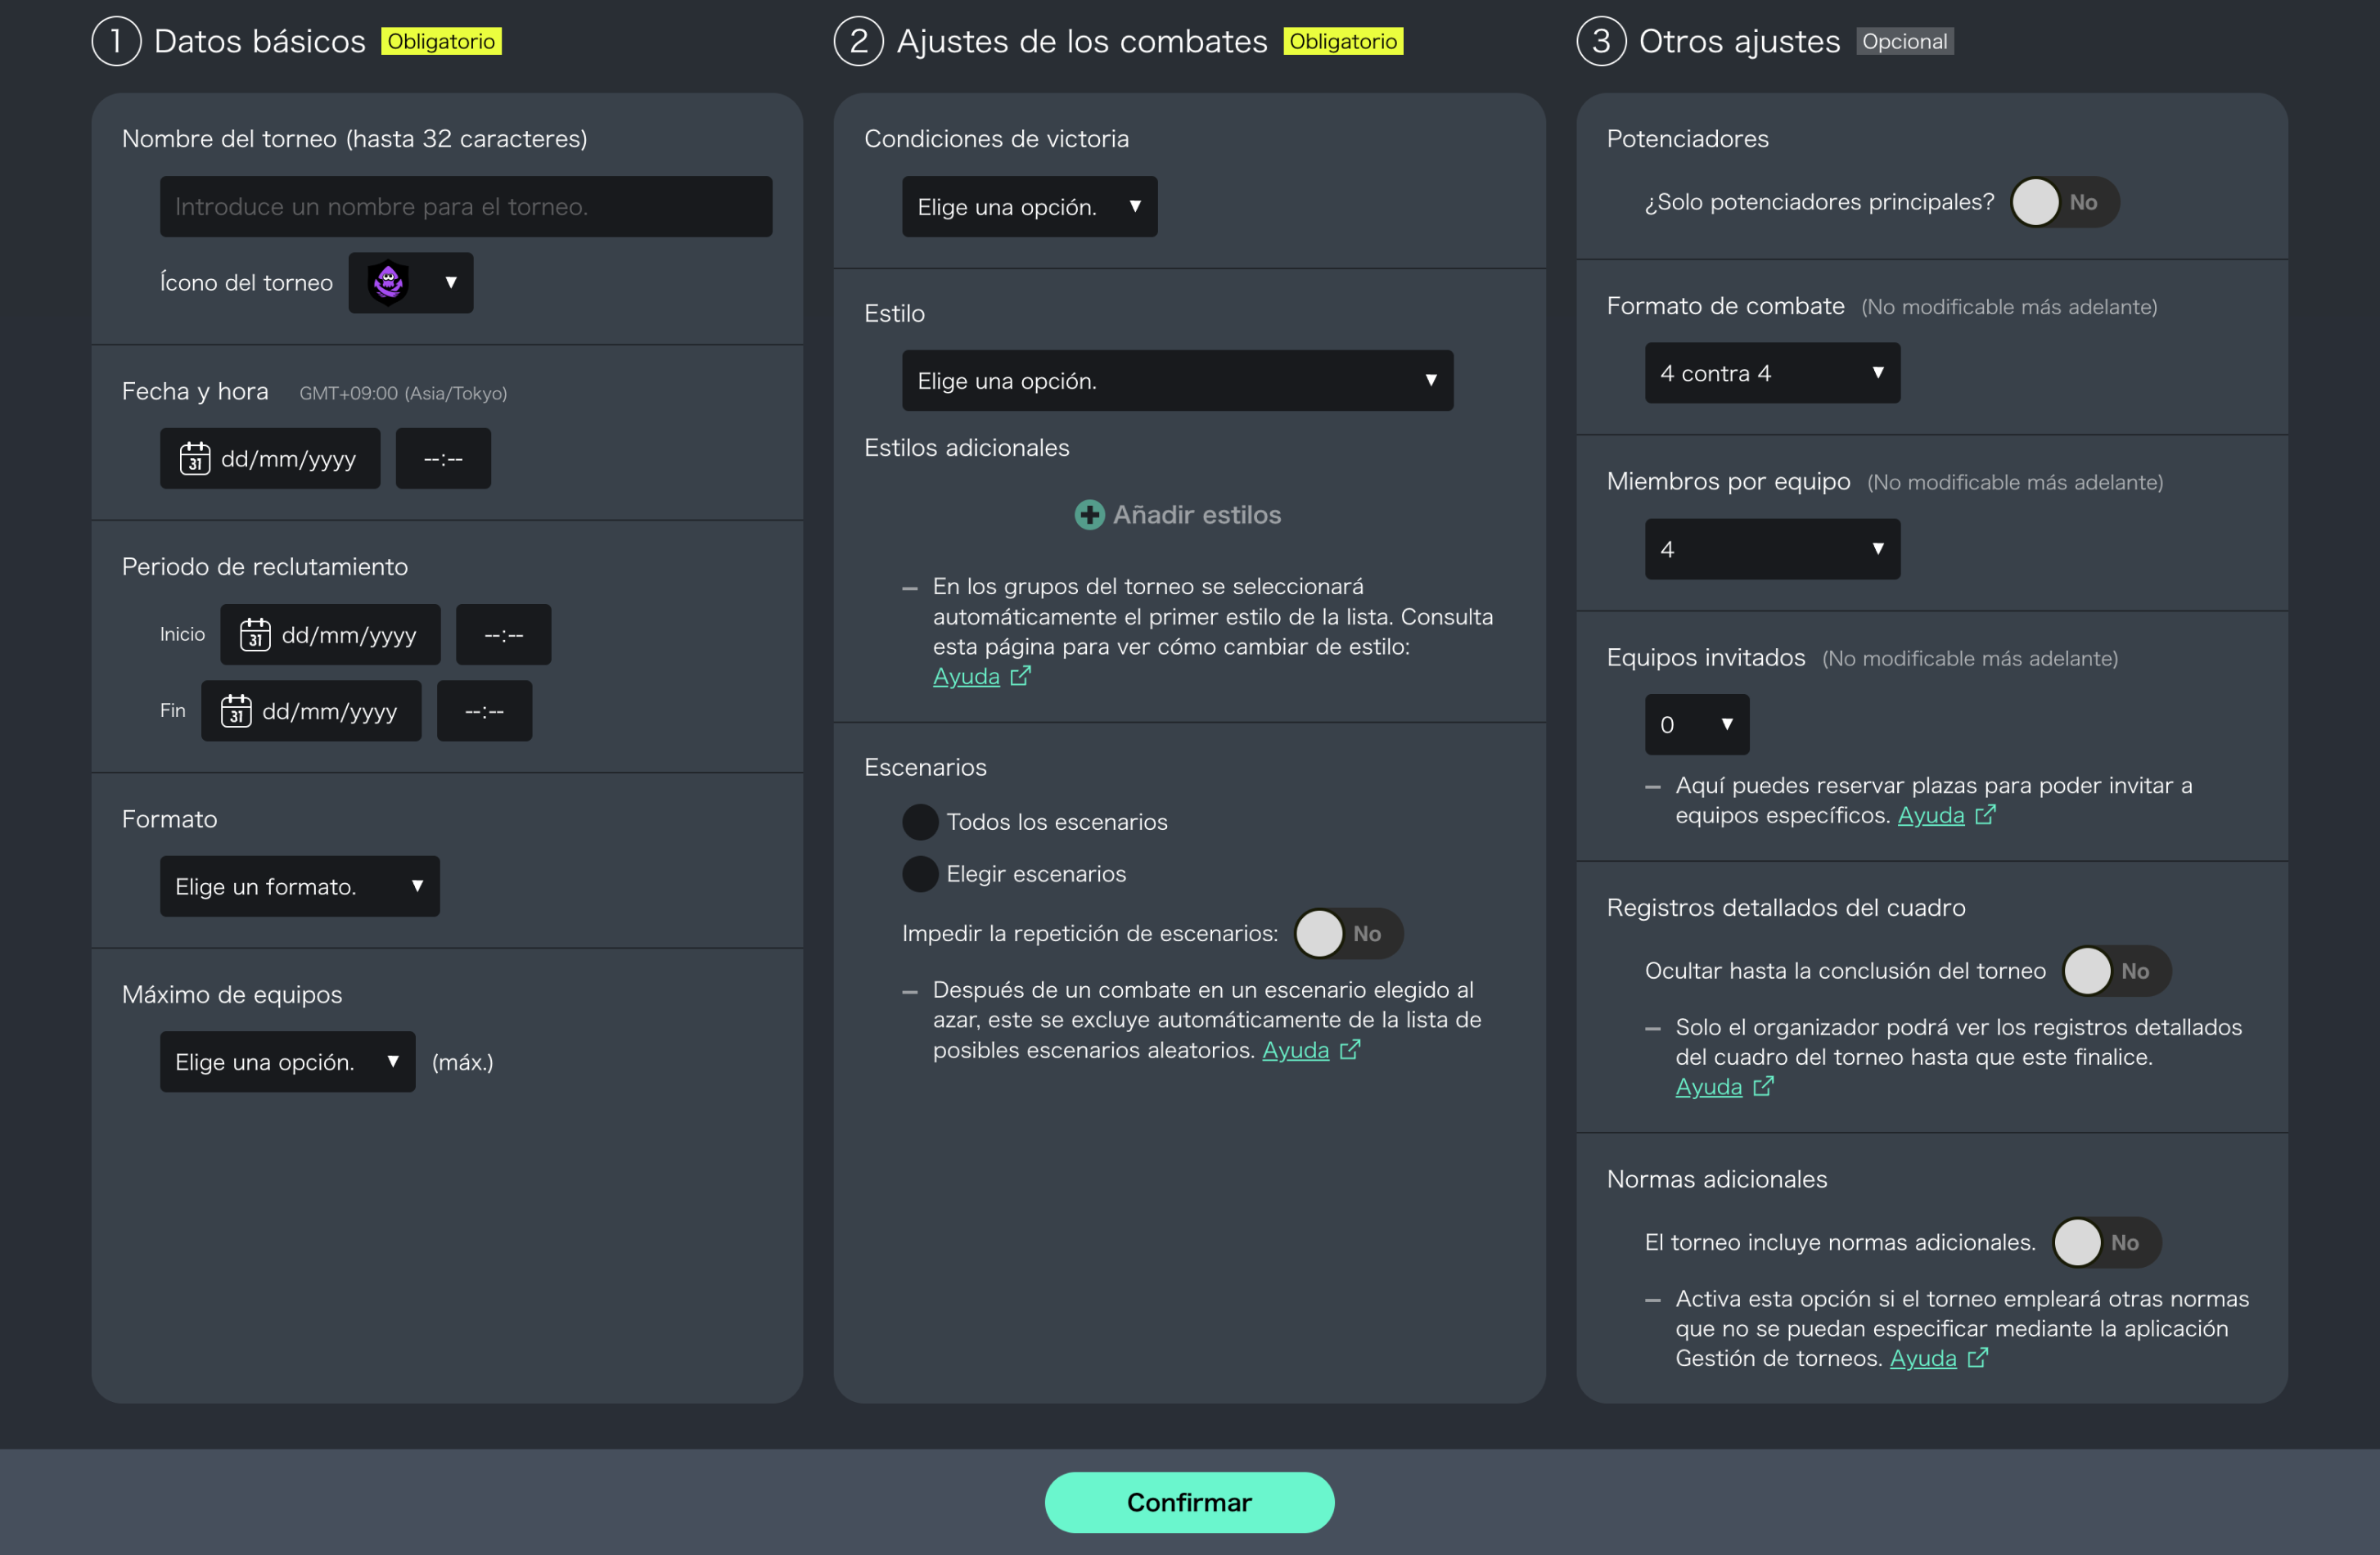2380x1555 pixels.
Task: Open the Inicio recruitment date field
Action: pos(330,634)
